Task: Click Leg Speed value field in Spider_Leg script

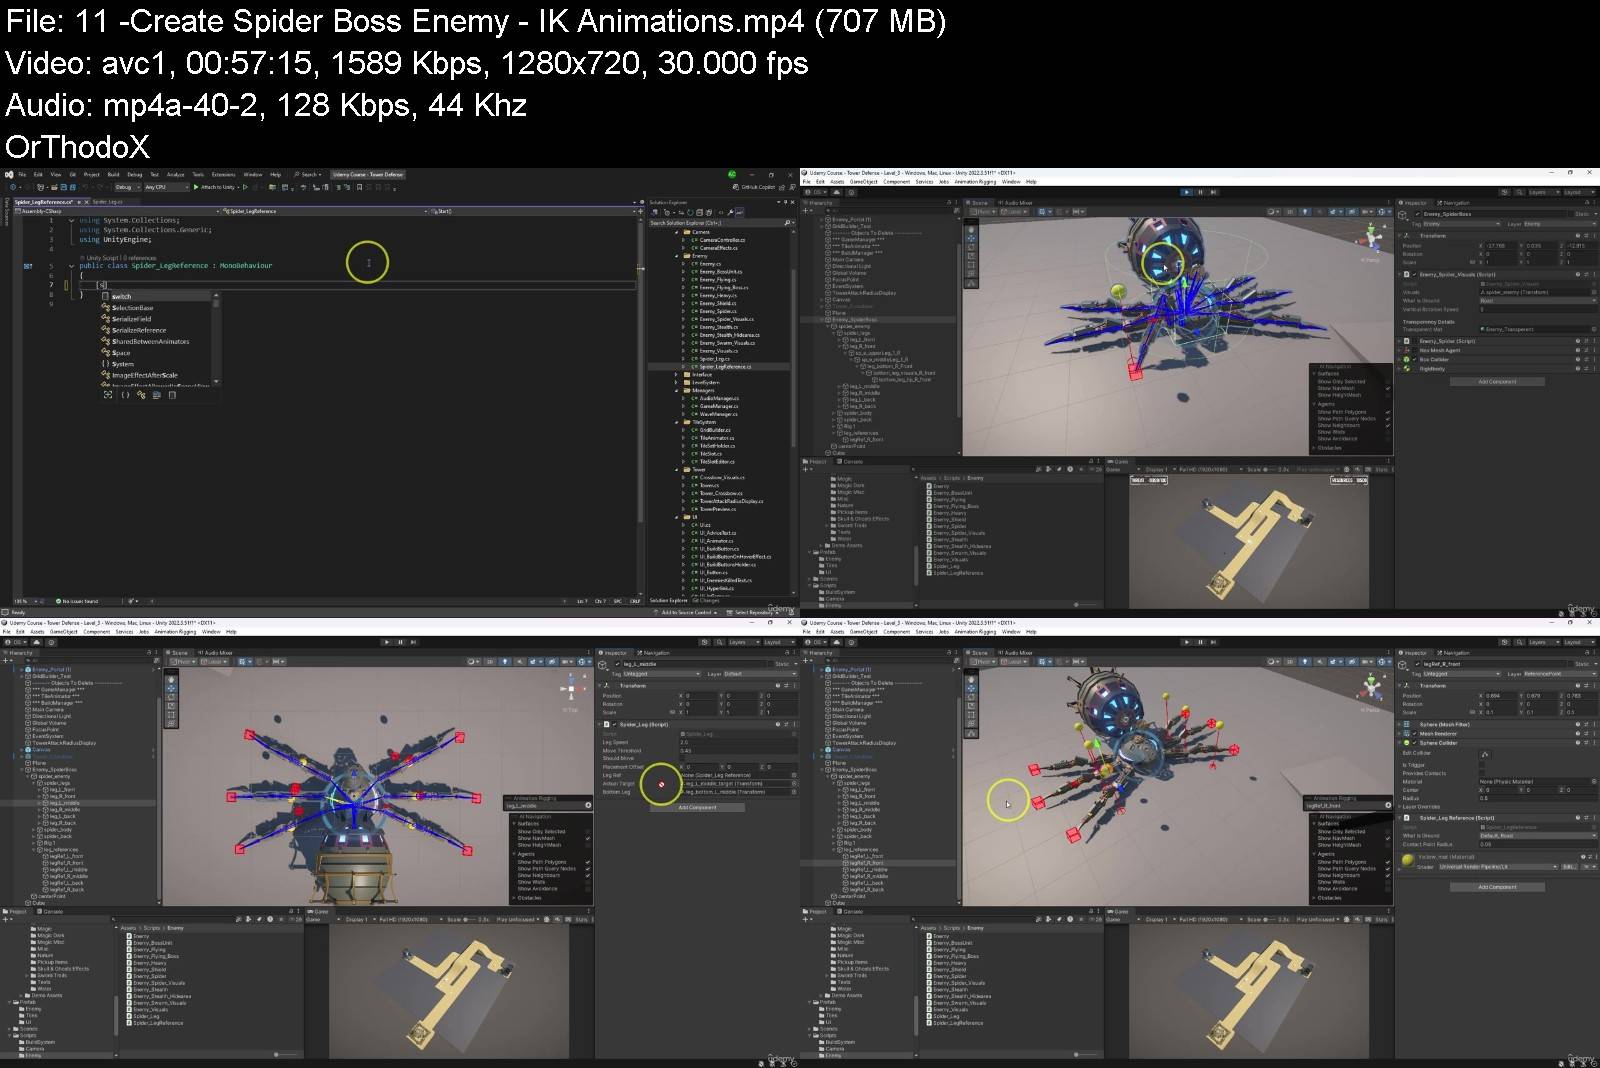Action: 738,742
